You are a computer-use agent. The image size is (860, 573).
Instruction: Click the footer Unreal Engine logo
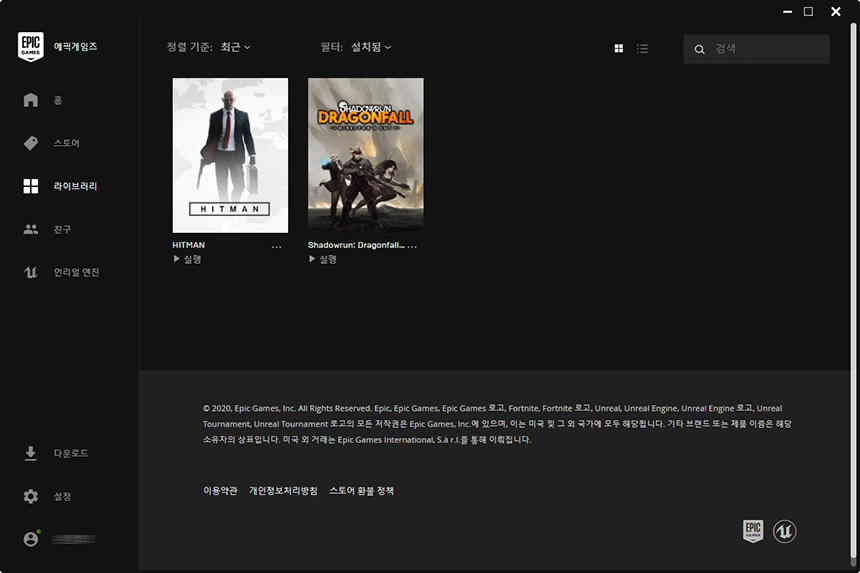coord(785,531)
